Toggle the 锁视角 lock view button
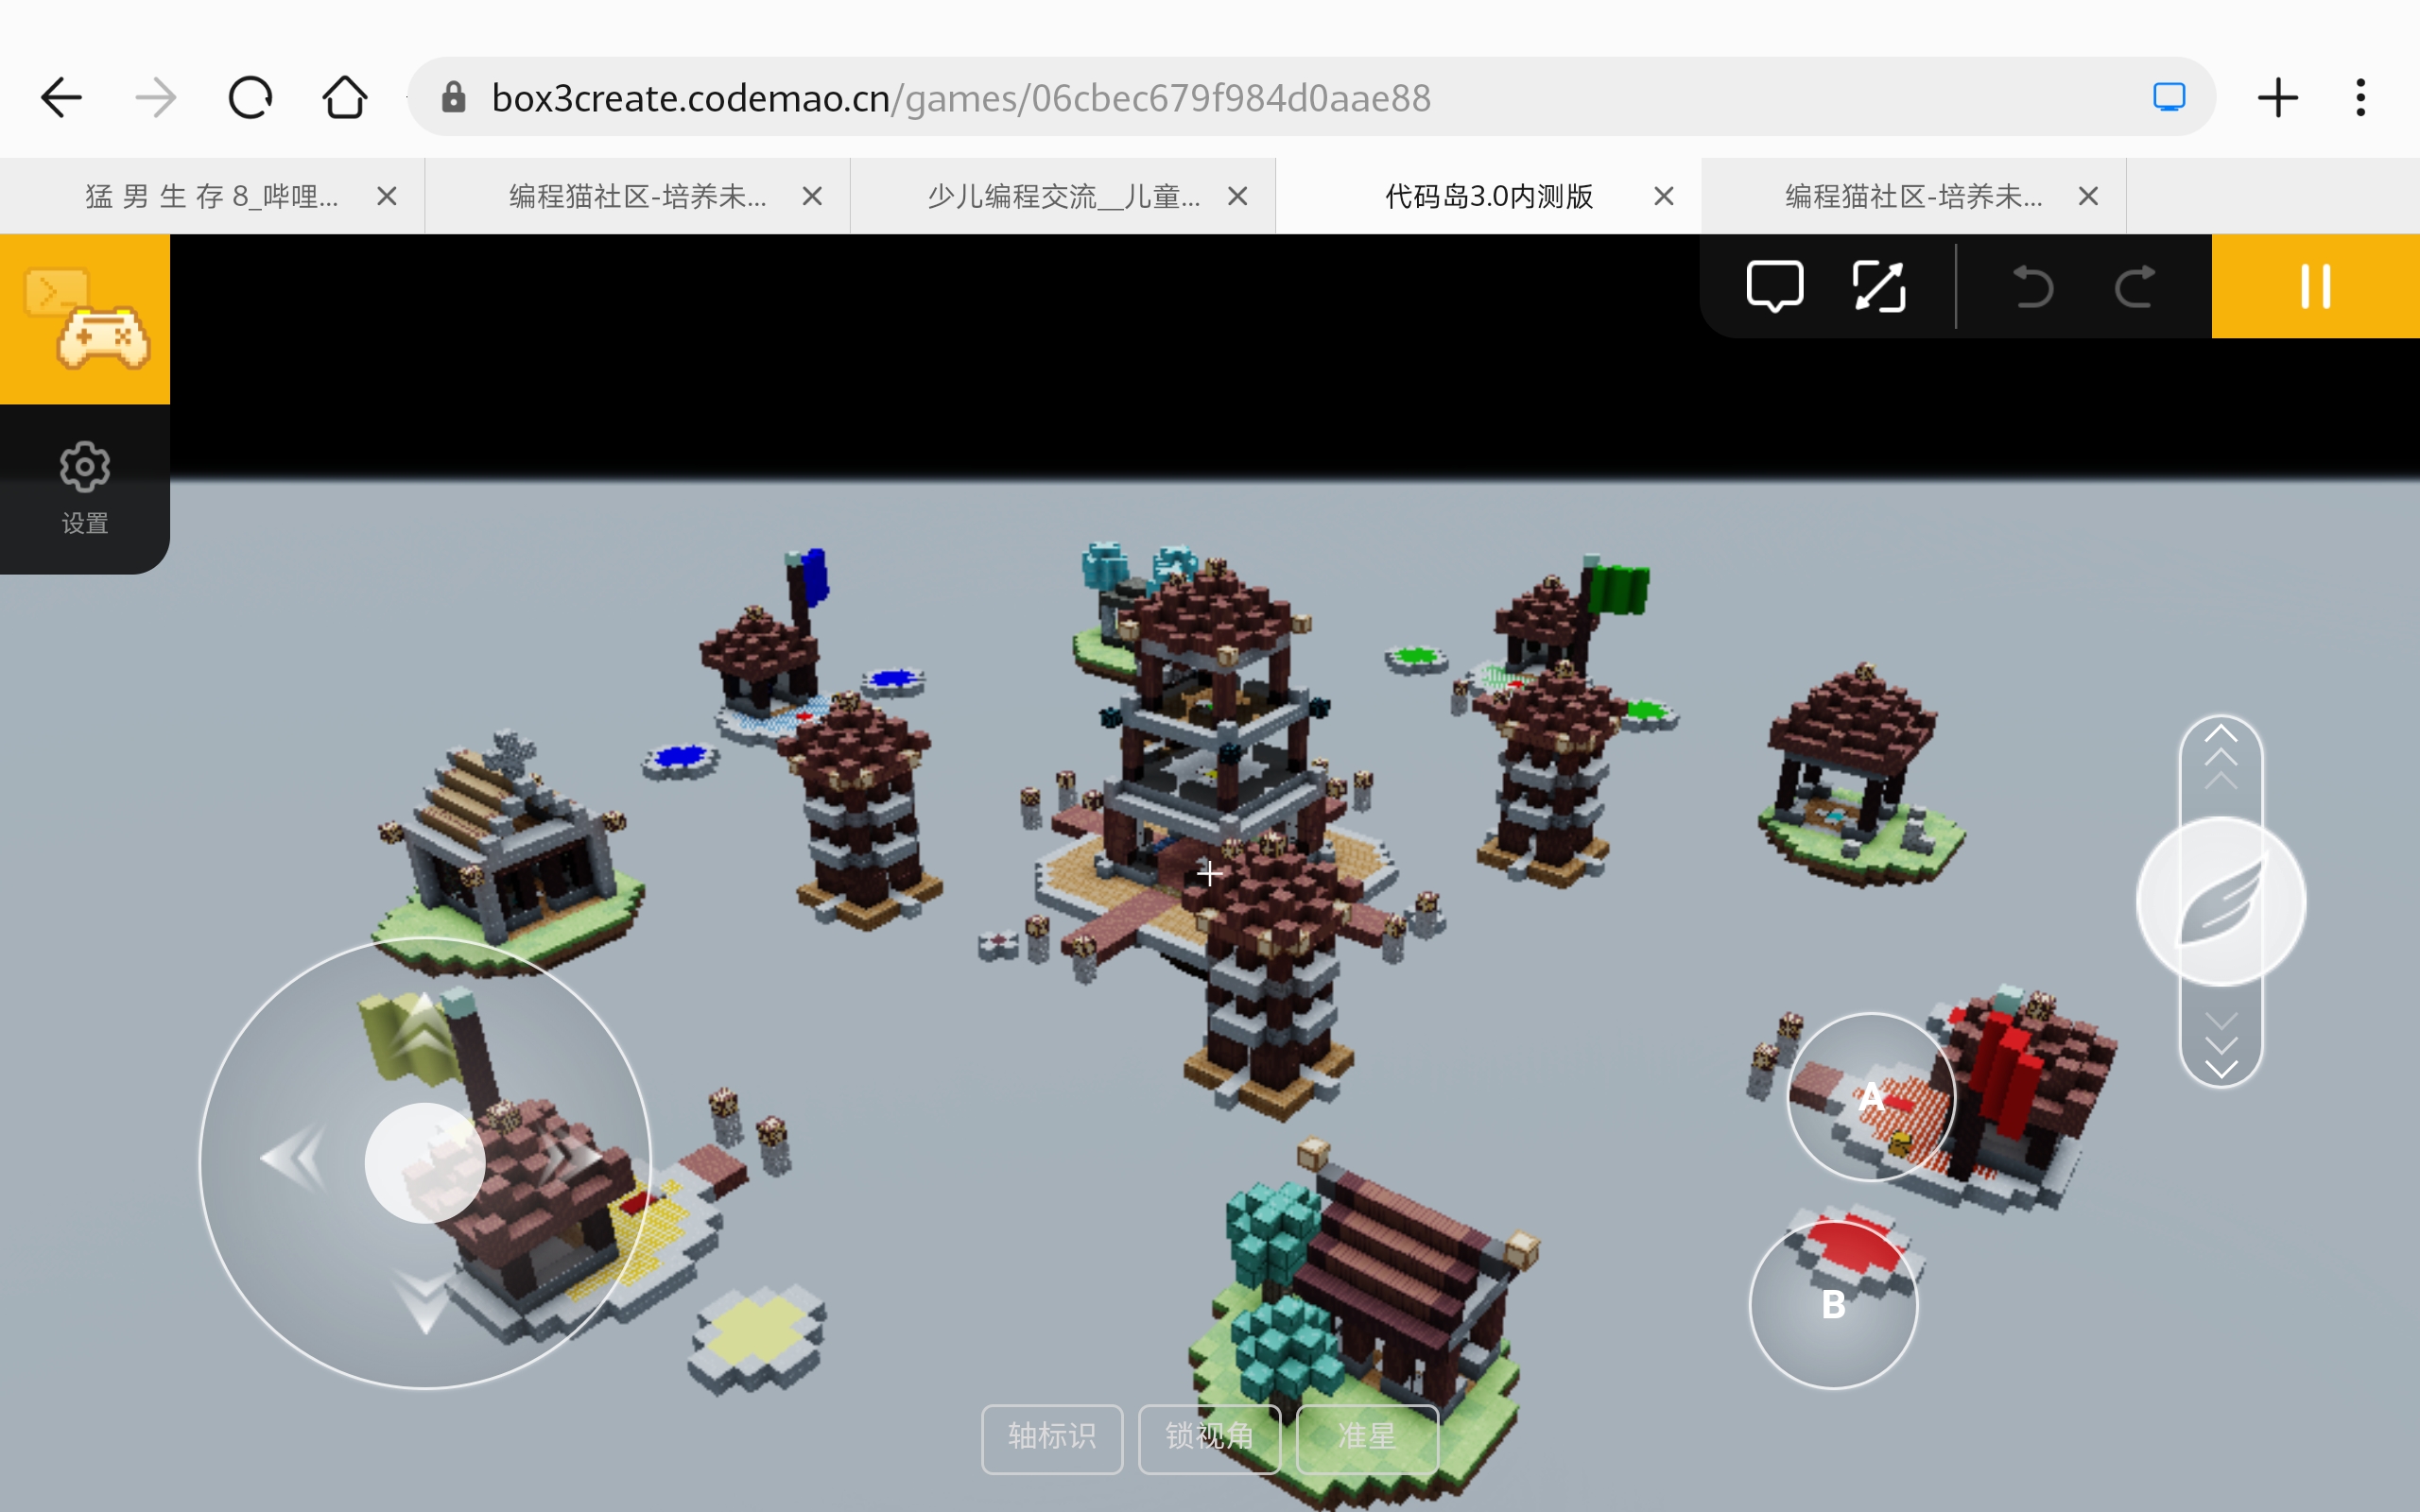Image resolution: width=2420 pixels, height=1512 pixels. point(1210,1438)
